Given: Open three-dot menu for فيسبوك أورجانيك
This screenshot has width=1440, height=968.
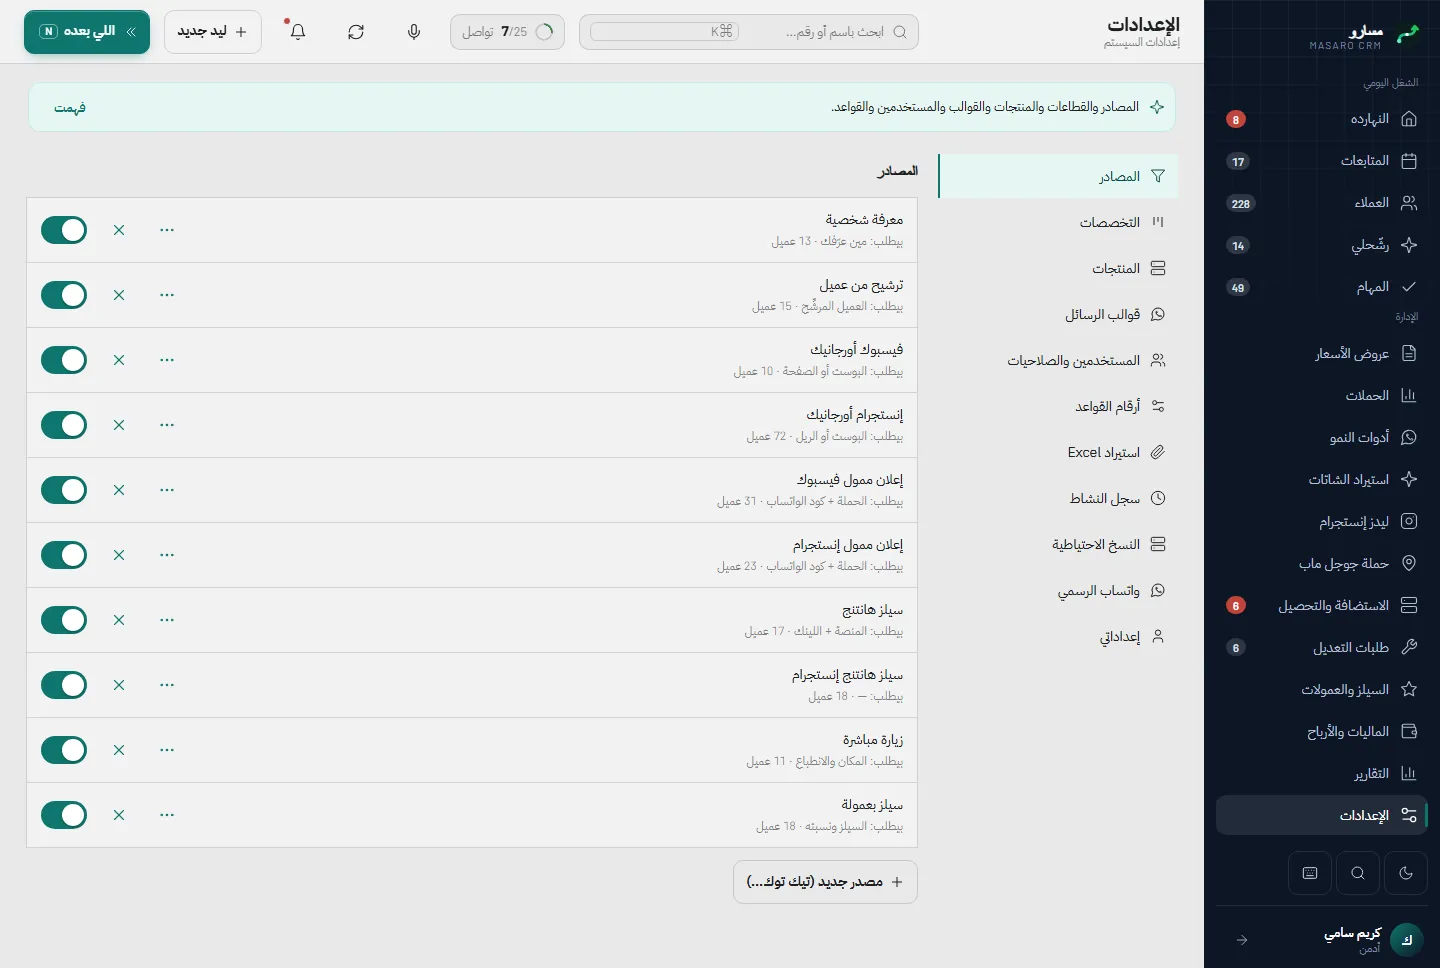Looking at the screenshot, I should [x=167, y=360].
